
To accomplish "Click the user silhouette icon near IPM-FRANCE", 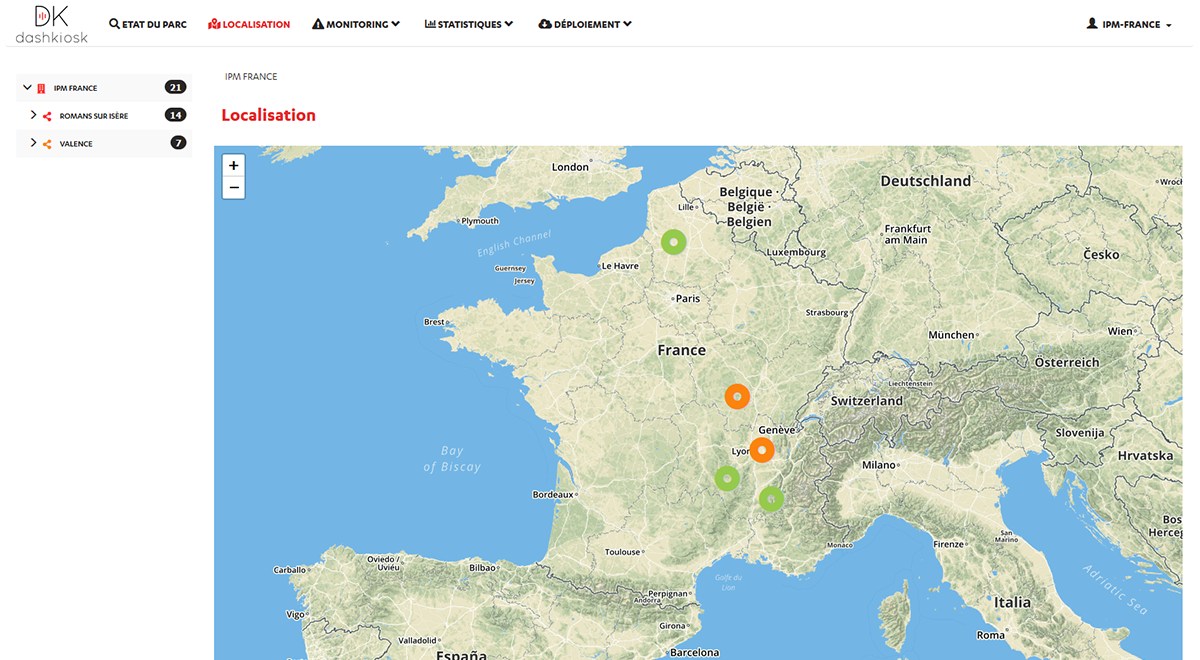I will click(1090, 22).
